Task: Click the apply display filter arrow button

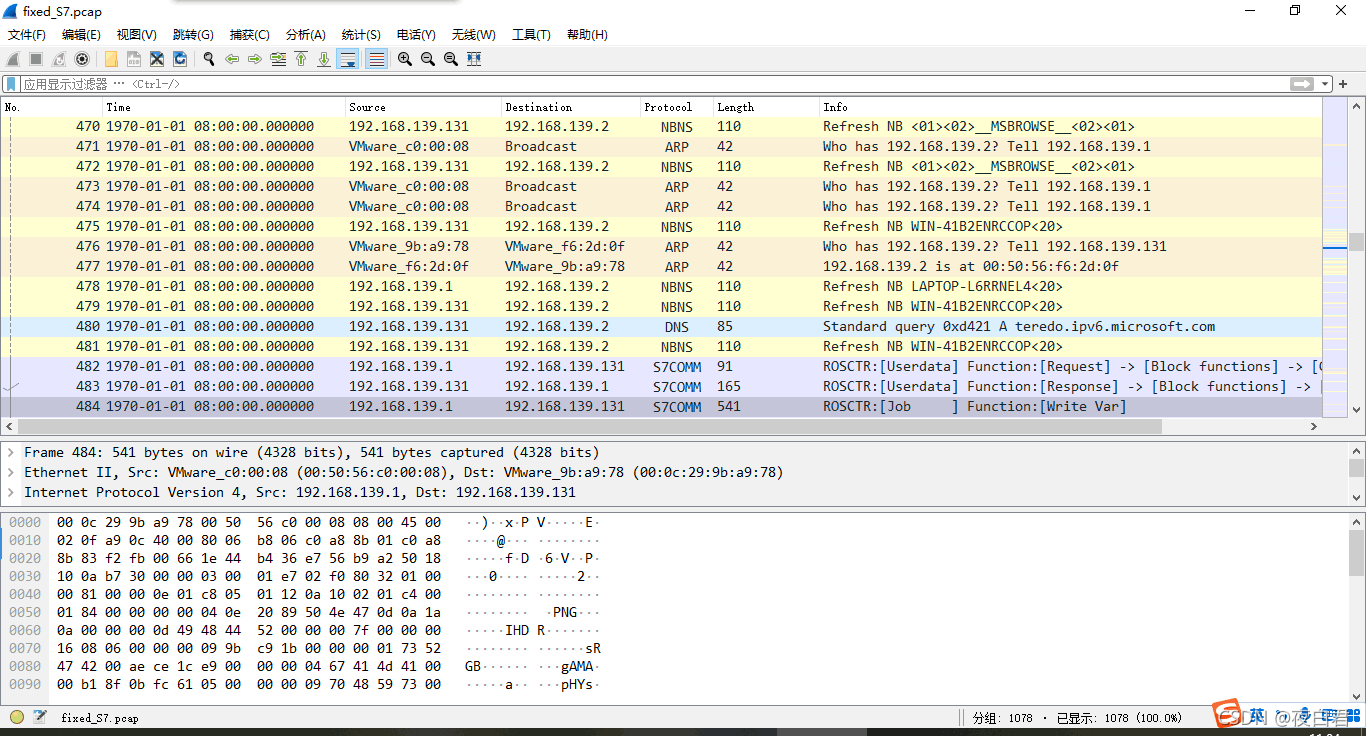Action: point(1301,84)
